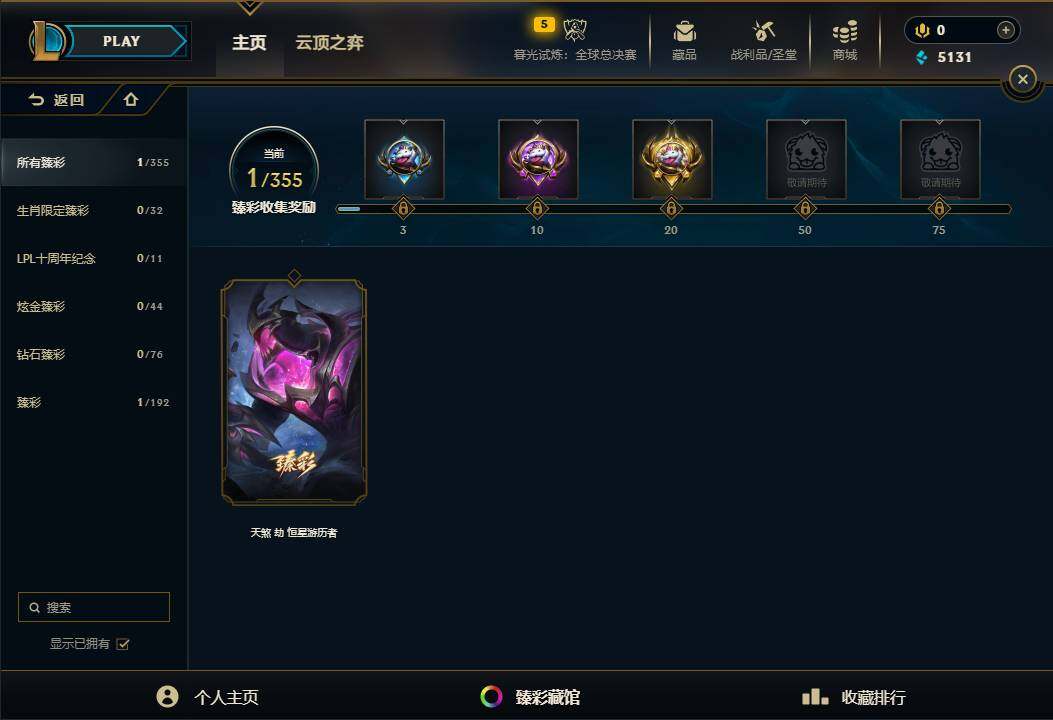The width and height of the screenshot is (1053, 720).
Task: Click the lock marker at milestone 3
Action: click(x=403, y=209)
